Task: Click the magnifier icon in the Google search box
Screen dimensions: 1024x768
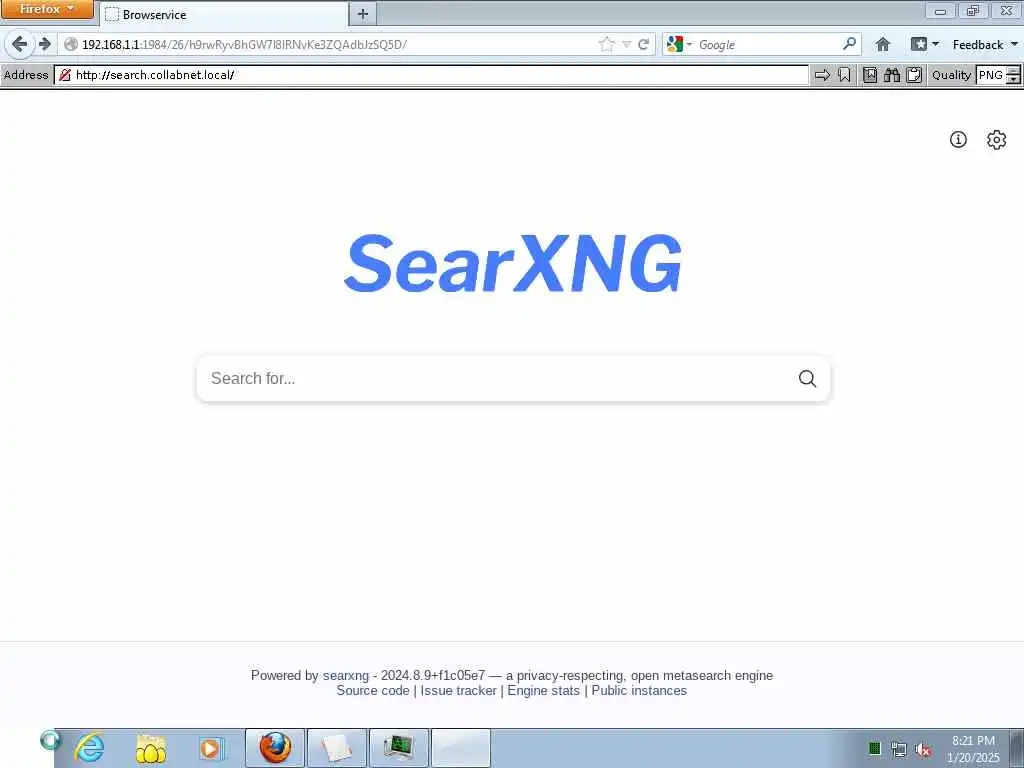Action: point(849,44)
